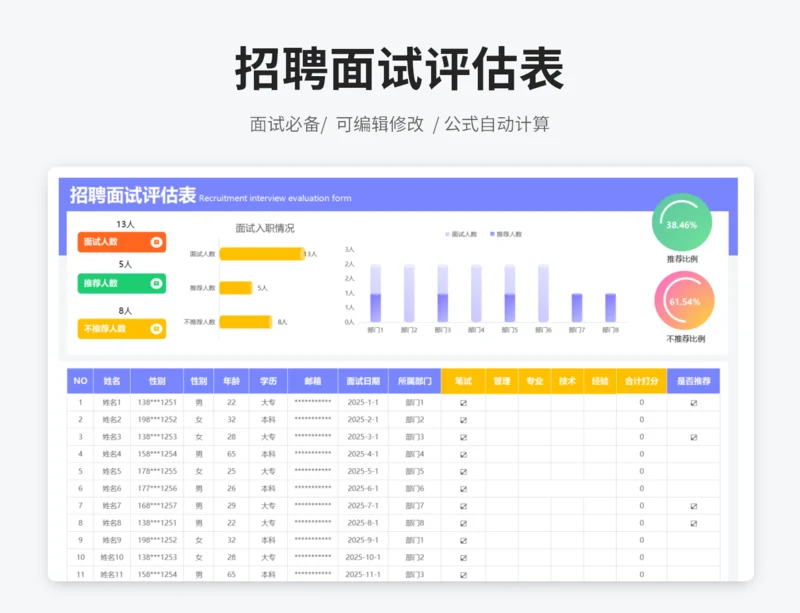Select the cell containing 姓名5
The image size is (800, 613).
(x=112, y=471)
